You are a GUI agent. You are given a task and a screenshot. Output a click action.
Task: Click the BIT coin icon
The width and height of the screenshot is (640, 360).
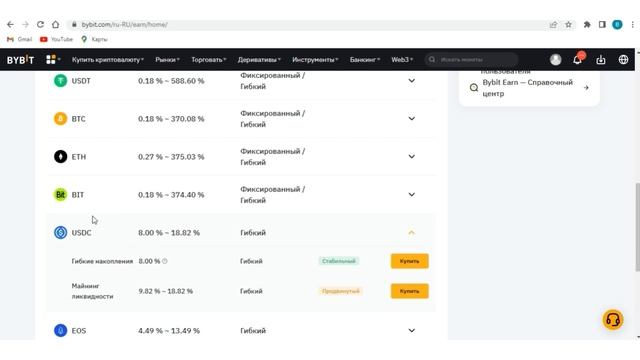(x=60, y=195)
